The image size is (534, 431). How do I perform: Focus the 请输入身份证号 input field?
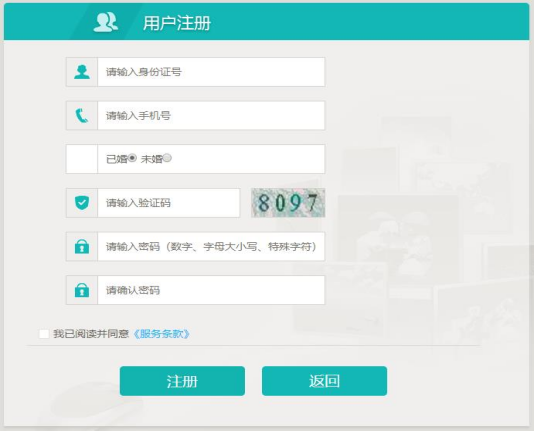pyautogui.click(x=211, y=72)
